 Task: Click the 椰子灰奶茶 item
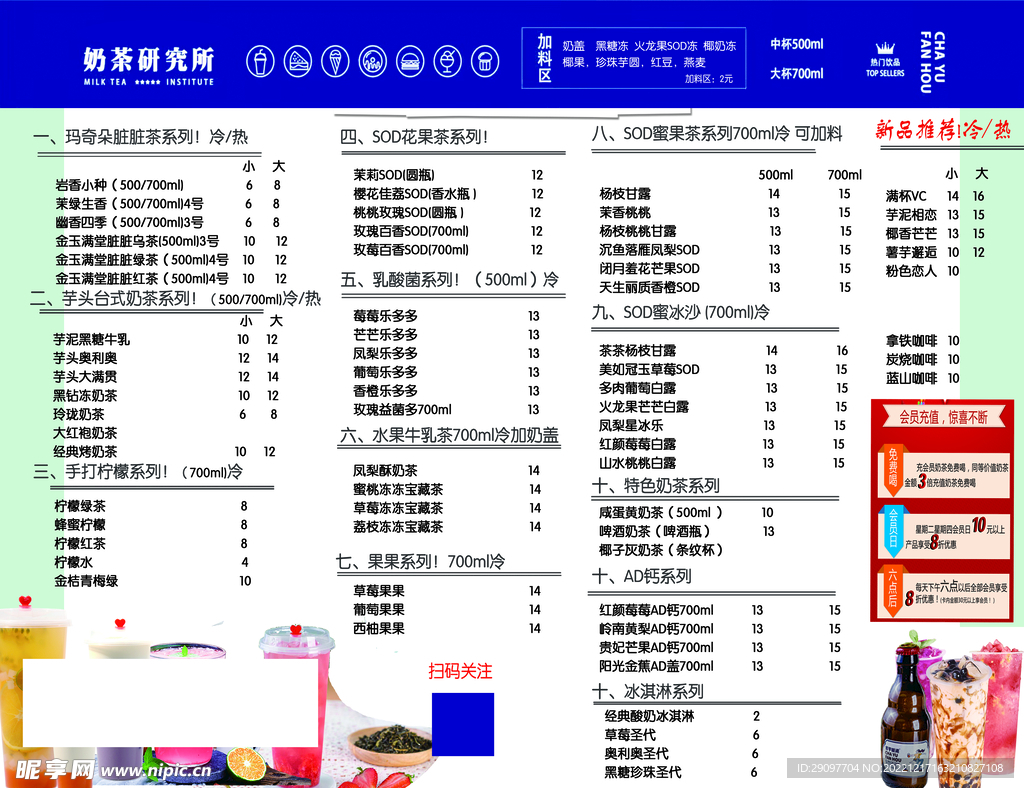pos(661,550)
